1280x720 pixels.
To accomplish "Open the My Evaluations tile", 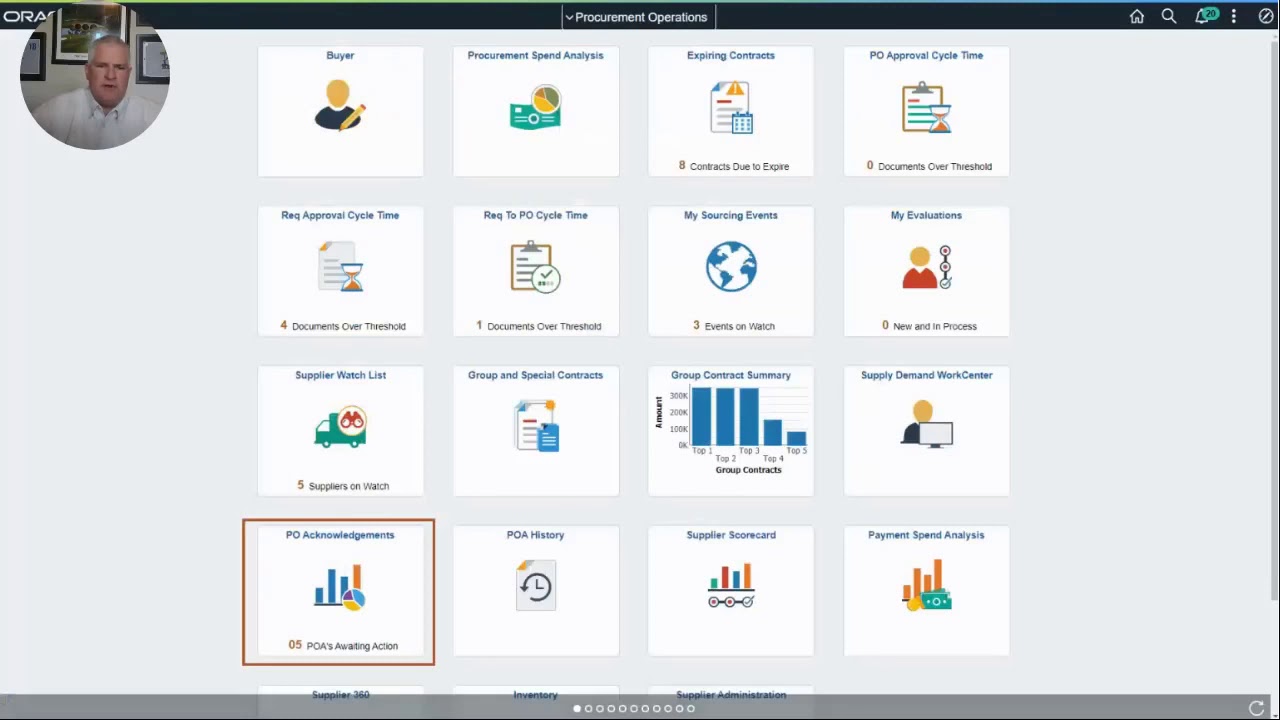I will [x=926, y=271].
